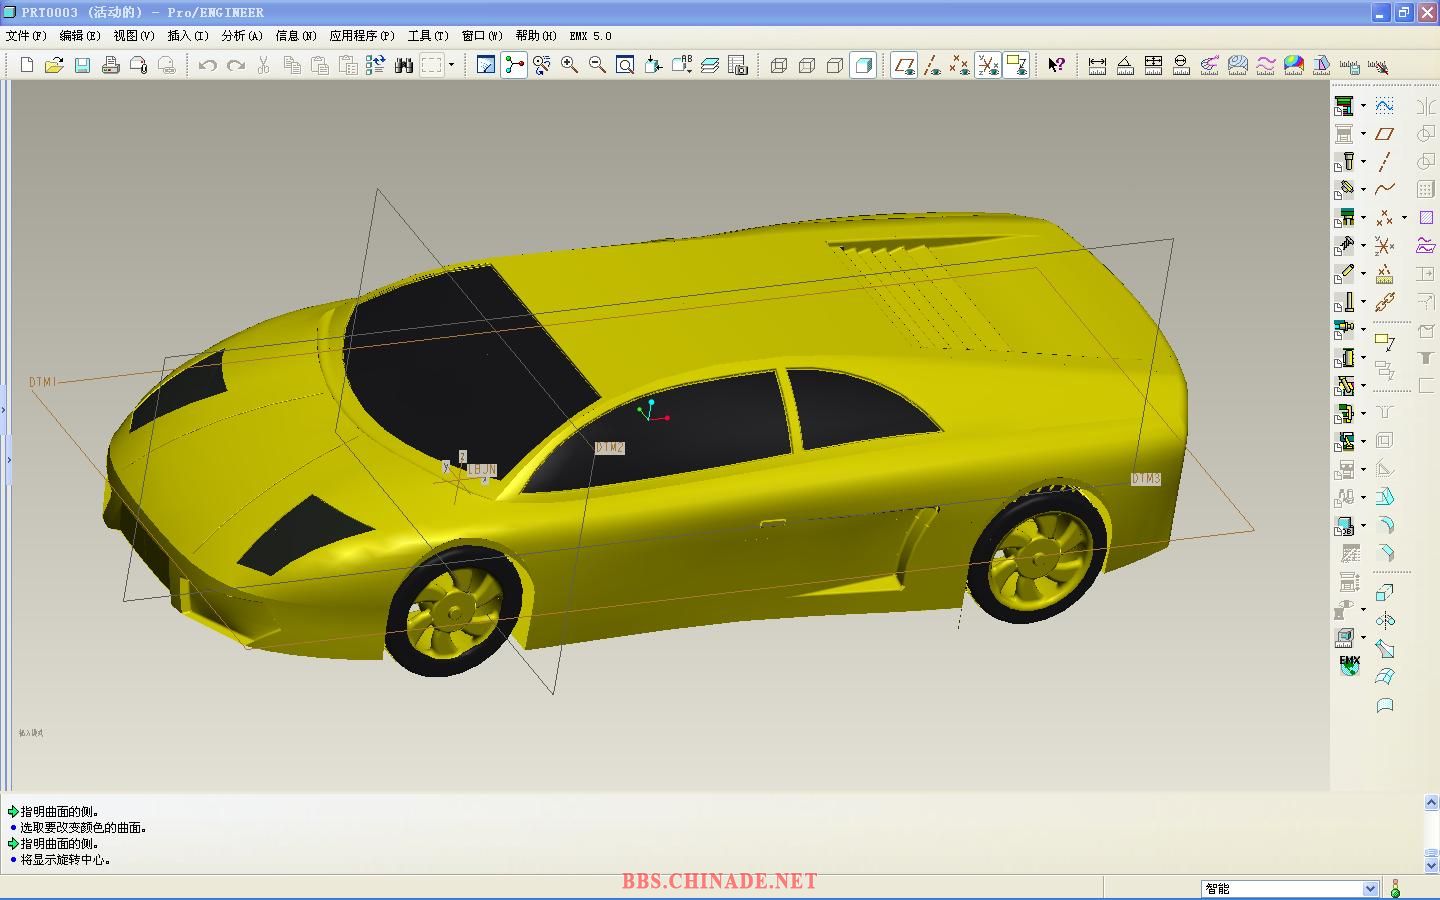Click the Zoom Out magnifier
The height and width of the screenshot is (900, 1440).
point(598,65)
